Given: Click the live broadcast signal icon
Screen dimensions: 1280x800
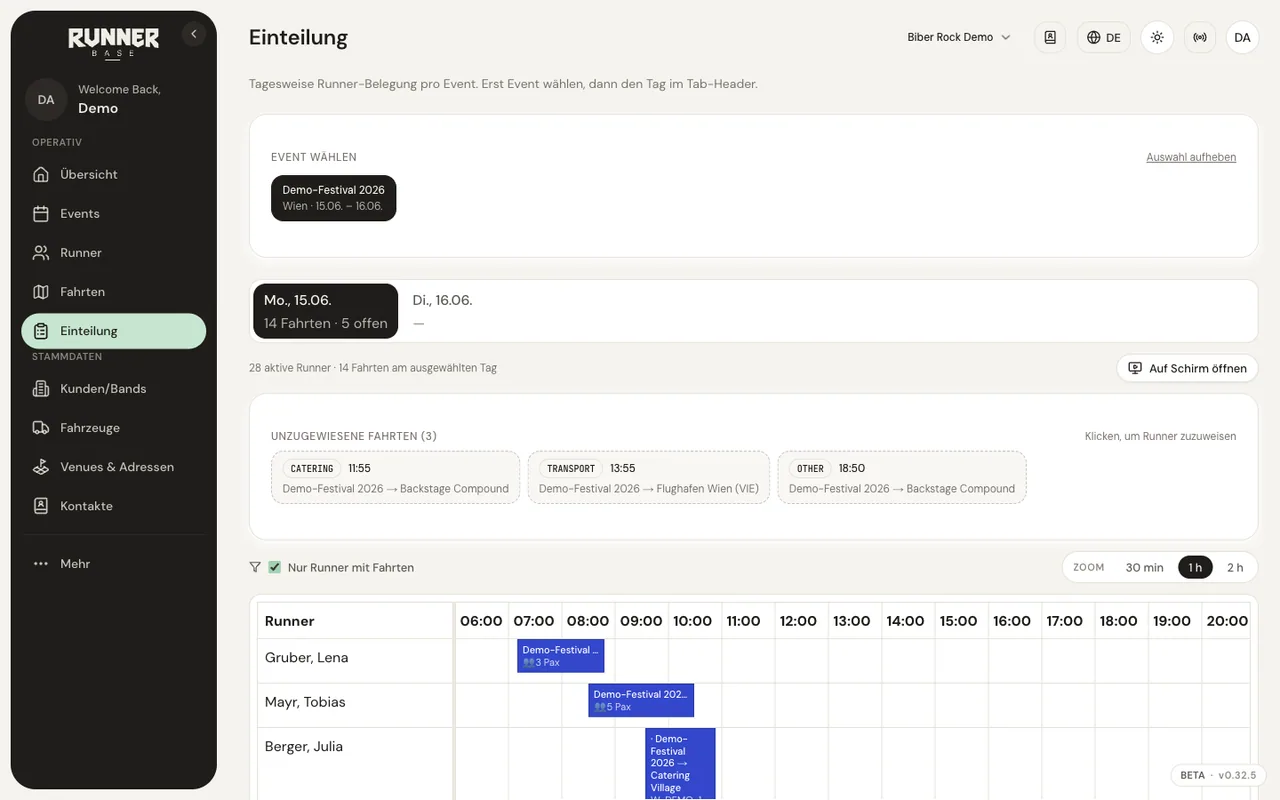Looking at the screenshot, I should tap(1200, 37).
